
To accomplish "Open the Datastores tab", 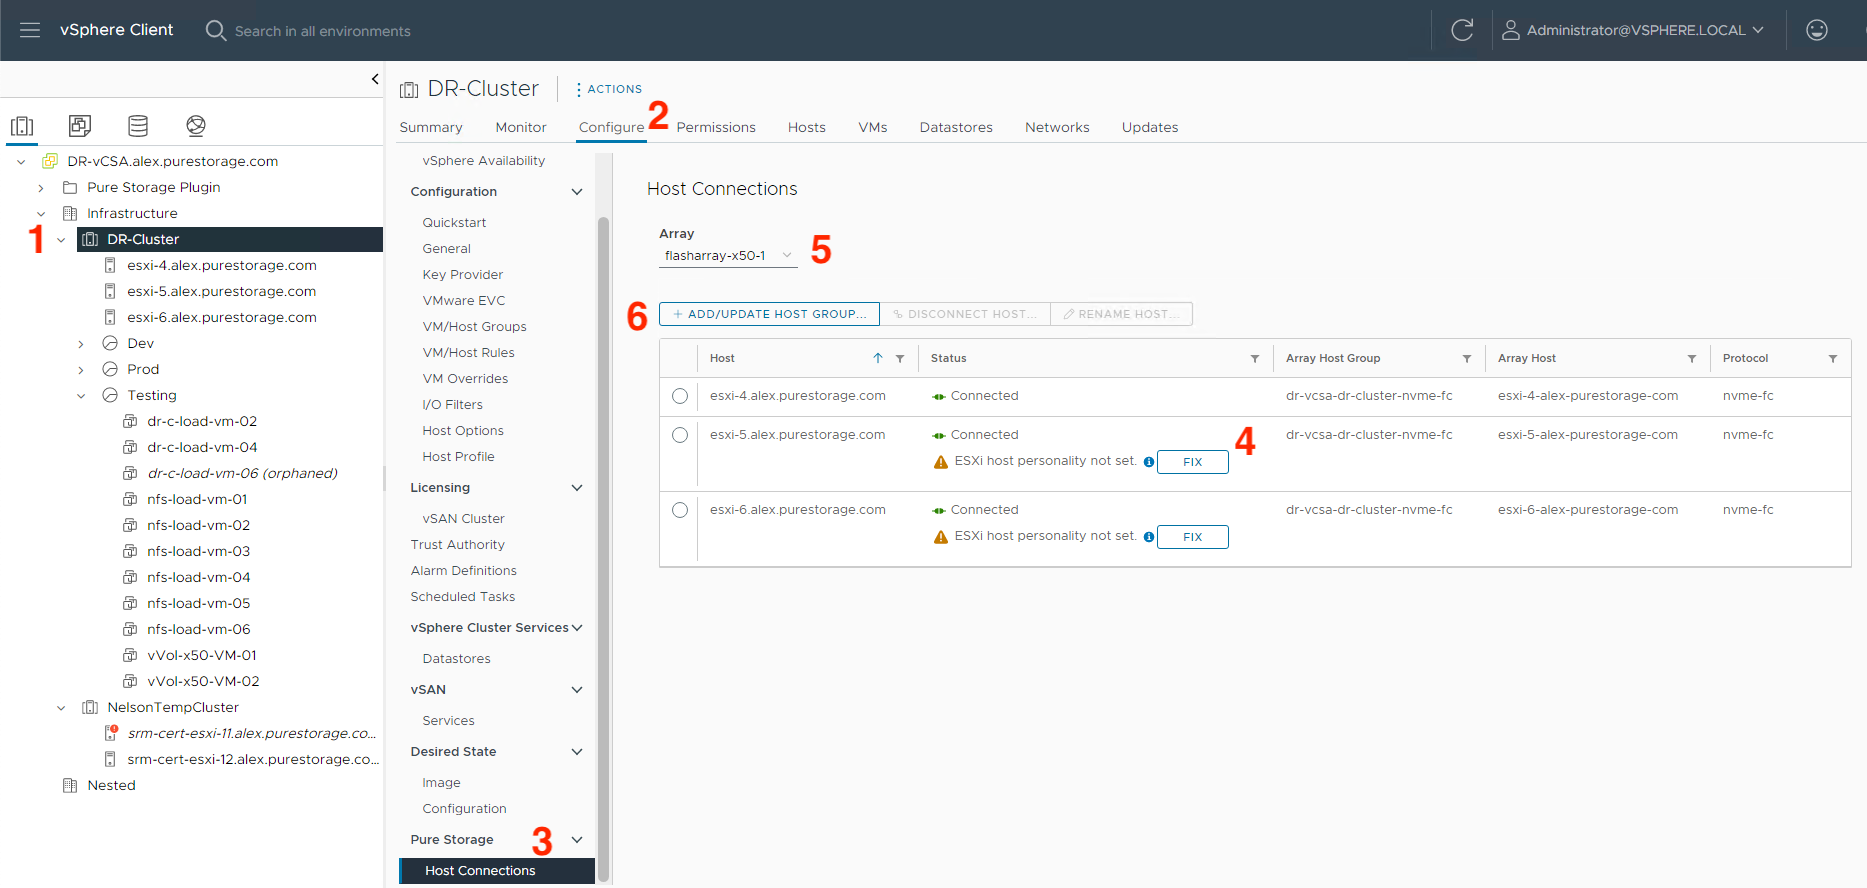I will pos(956,127).
